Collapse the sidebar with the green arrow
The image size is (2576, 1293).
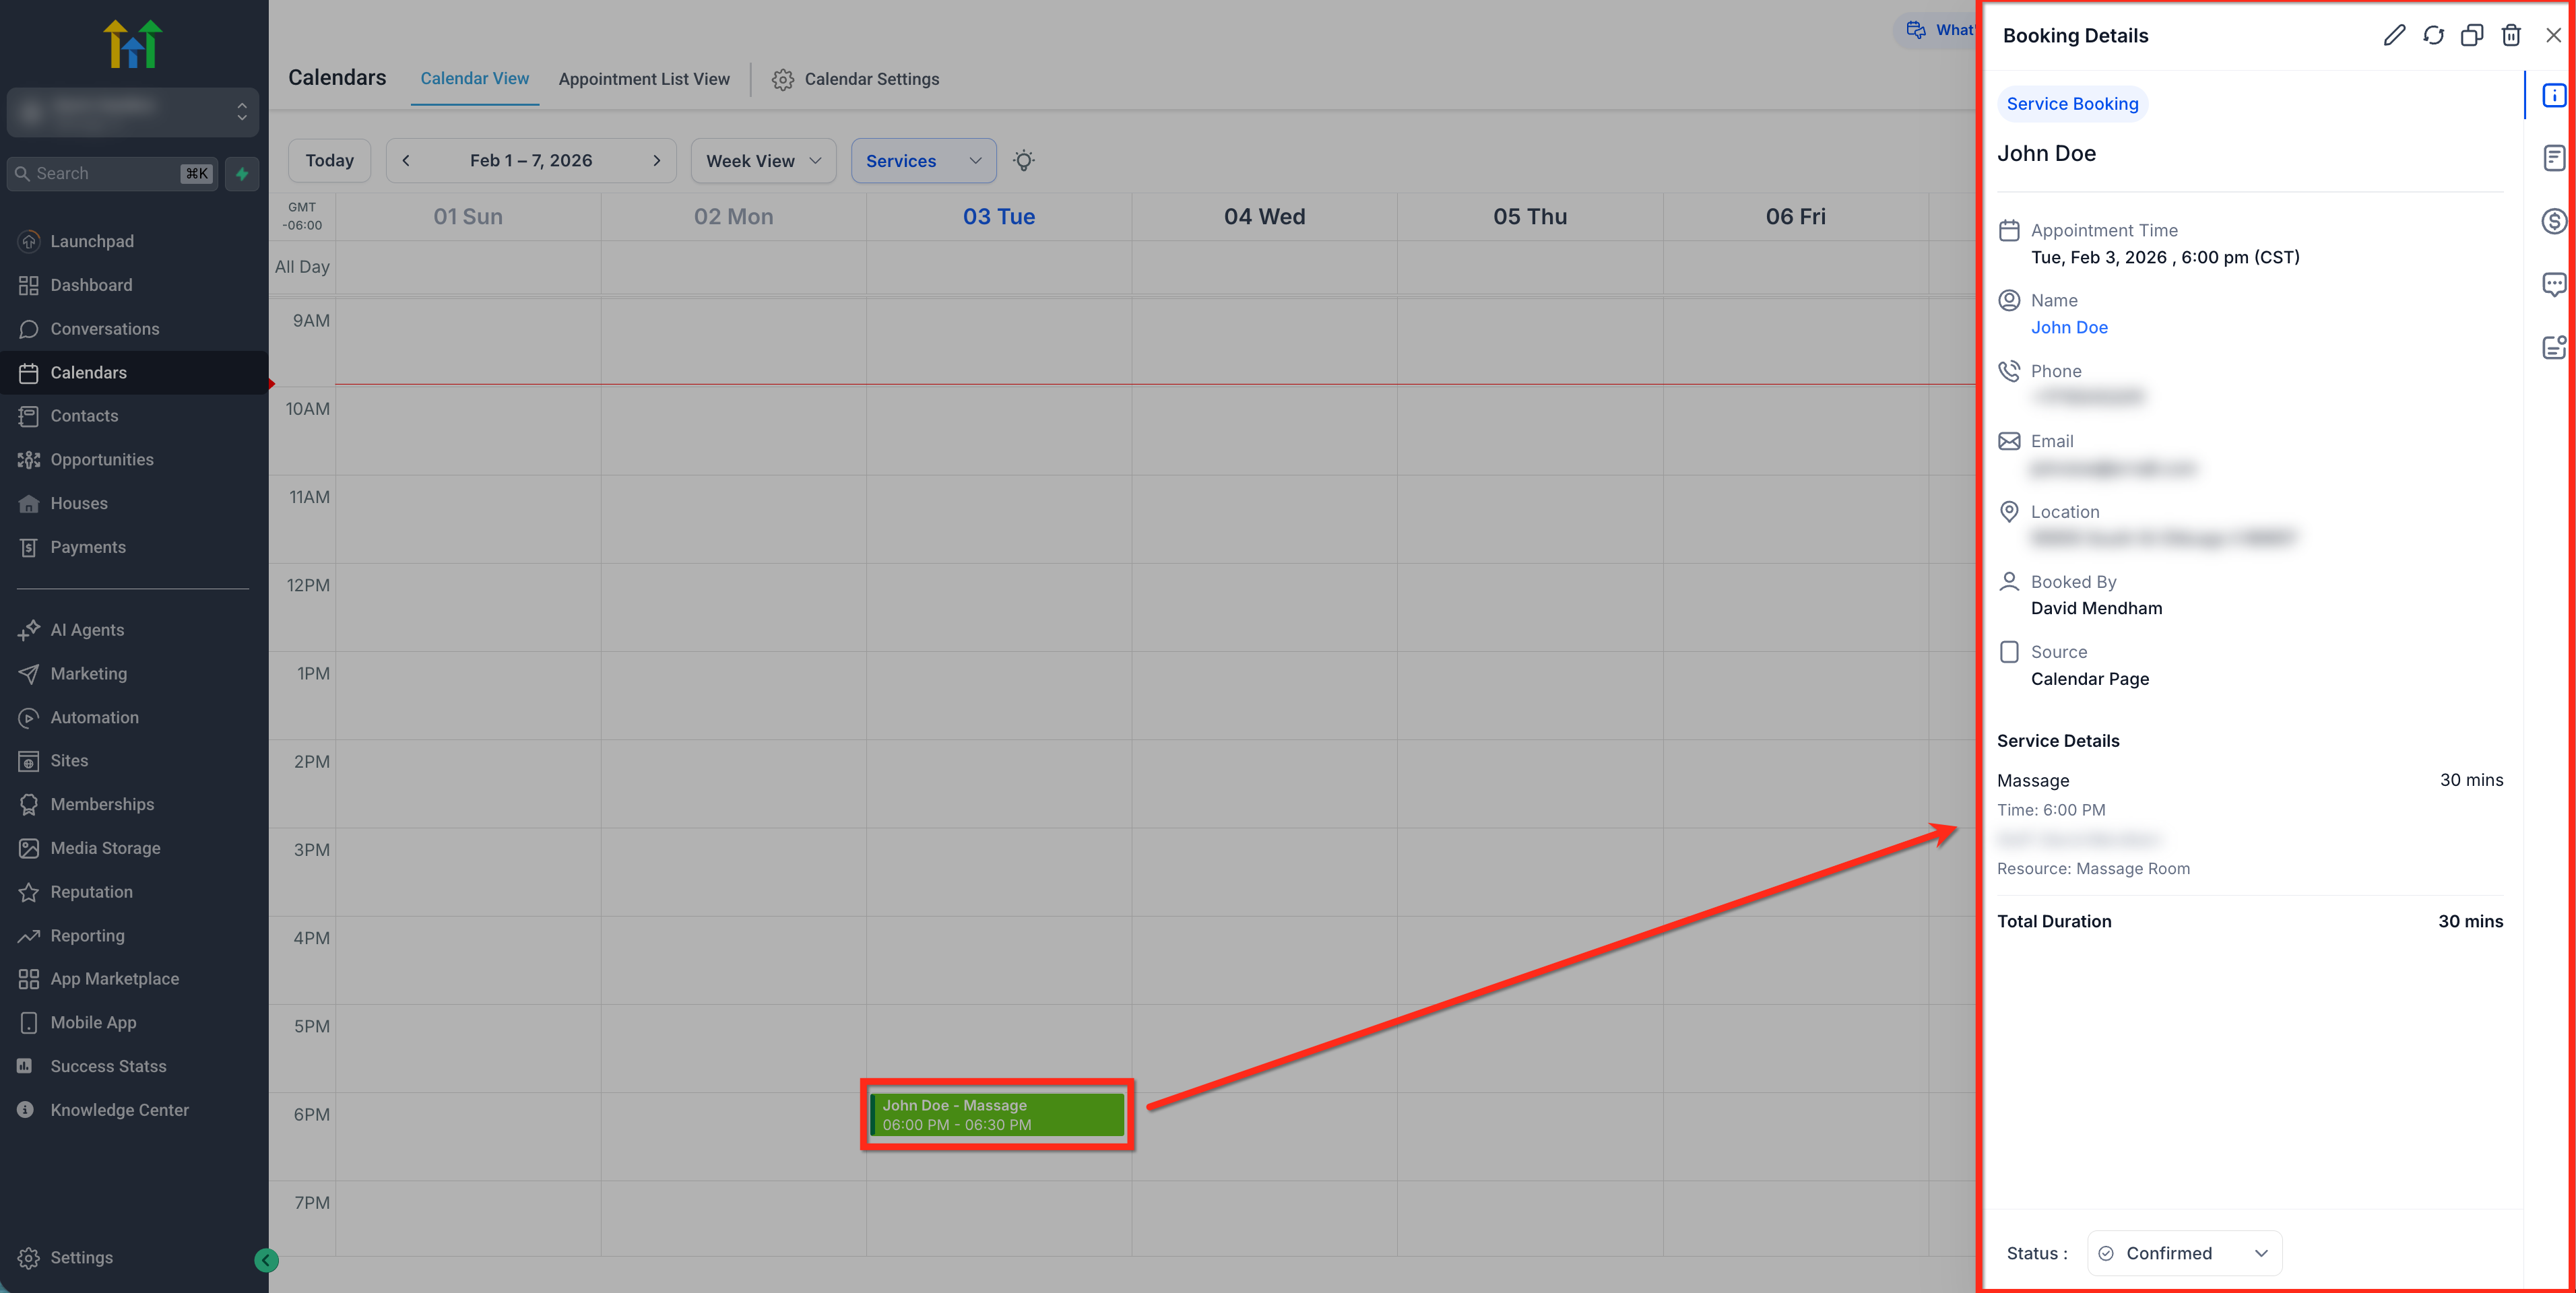[266, 1260]
